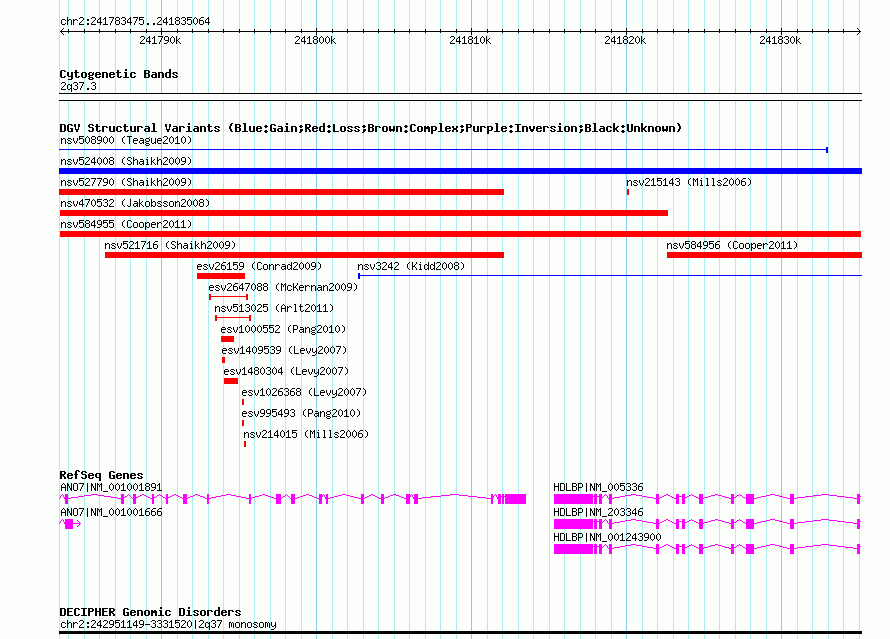Click the 241800k ruler tick label
Screen dimensions: 890x639
click(x=315, y=40)
